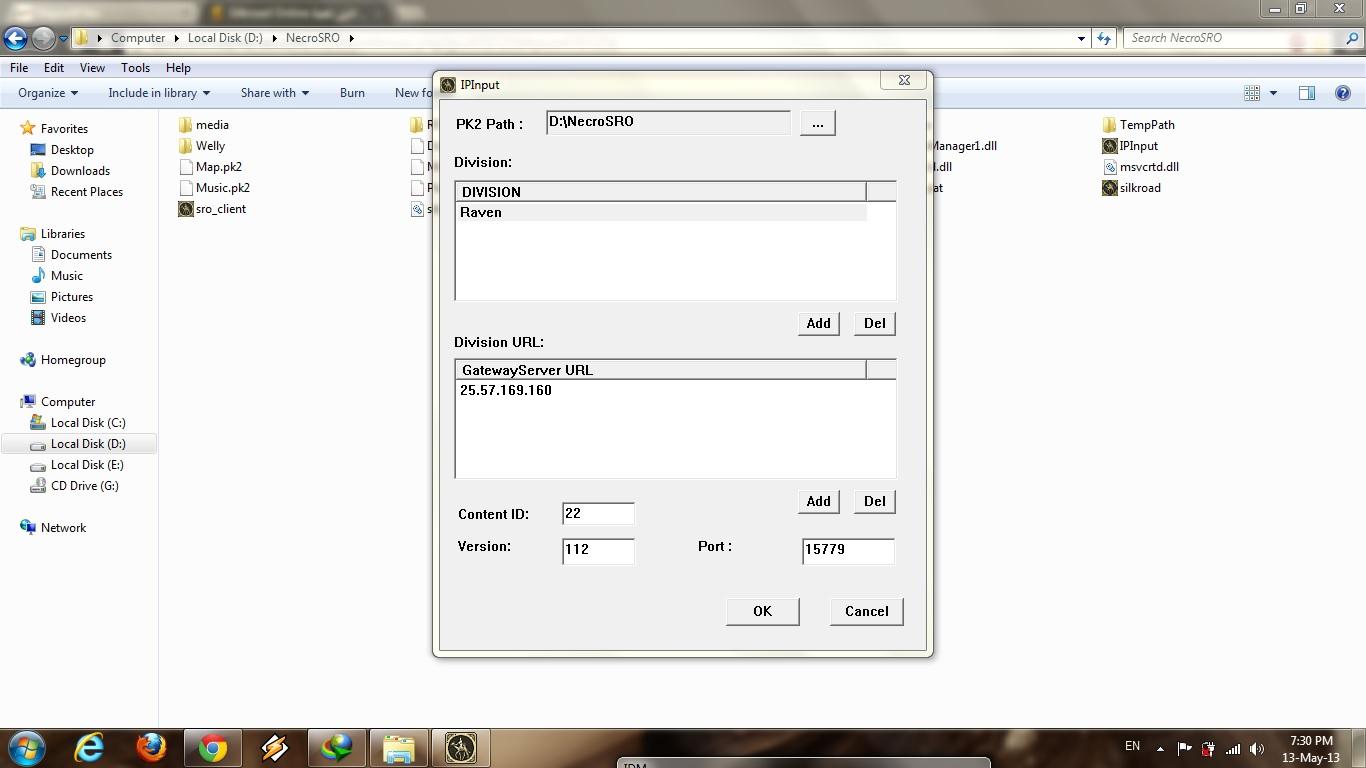Image resolution: width=1366 pixels, height=768 pixels.
Task: Open the Share with dropdown
Action: [274, 93]
